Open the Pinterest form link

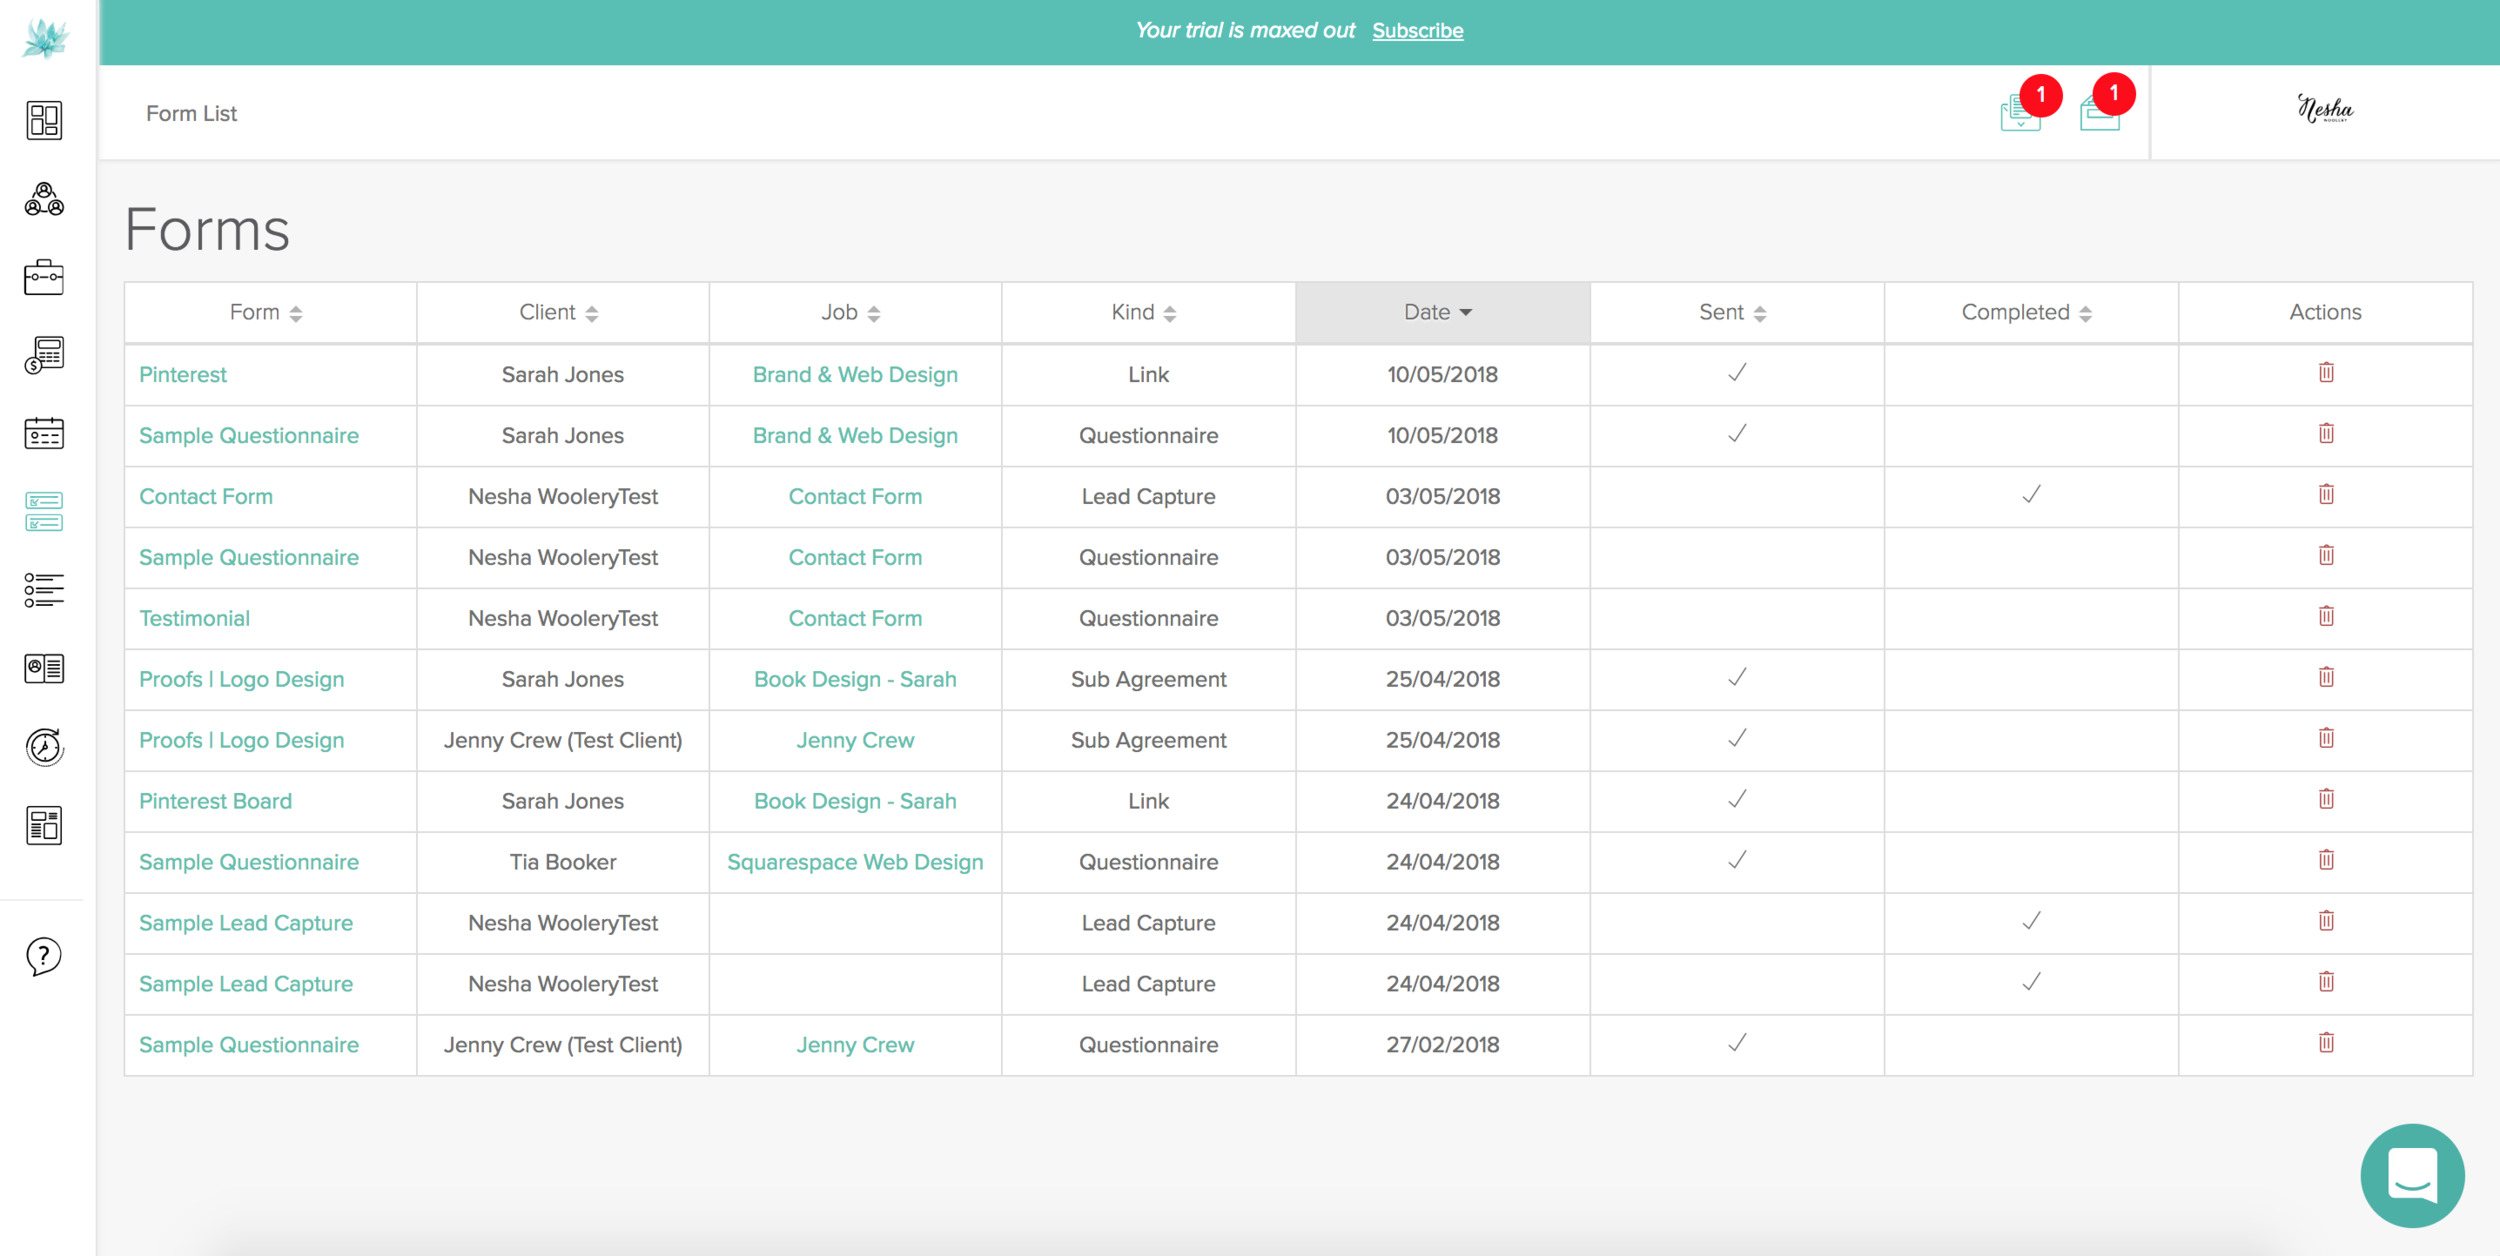183,374
